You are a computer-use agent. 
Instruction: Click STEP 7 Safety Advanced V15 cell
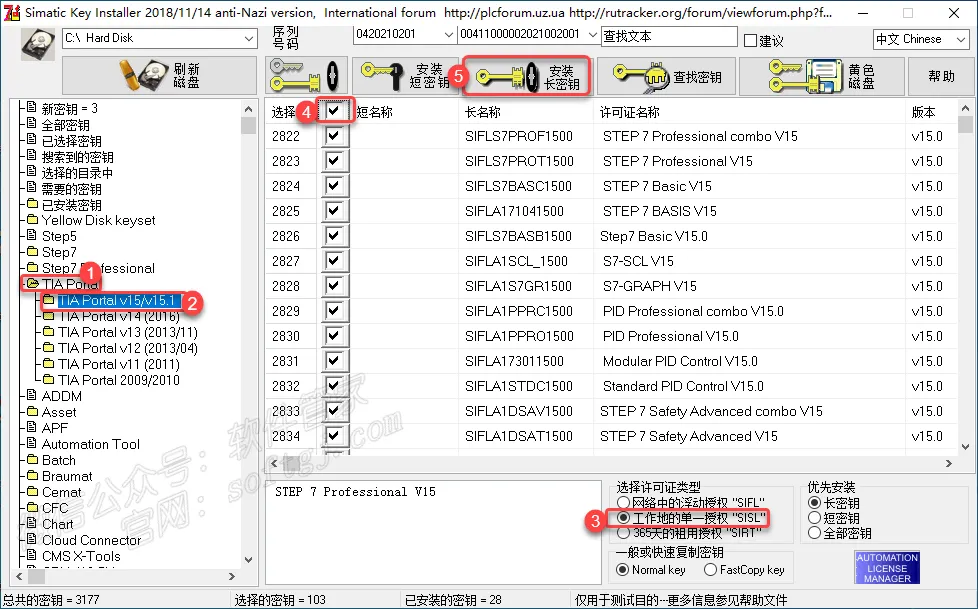689,436
